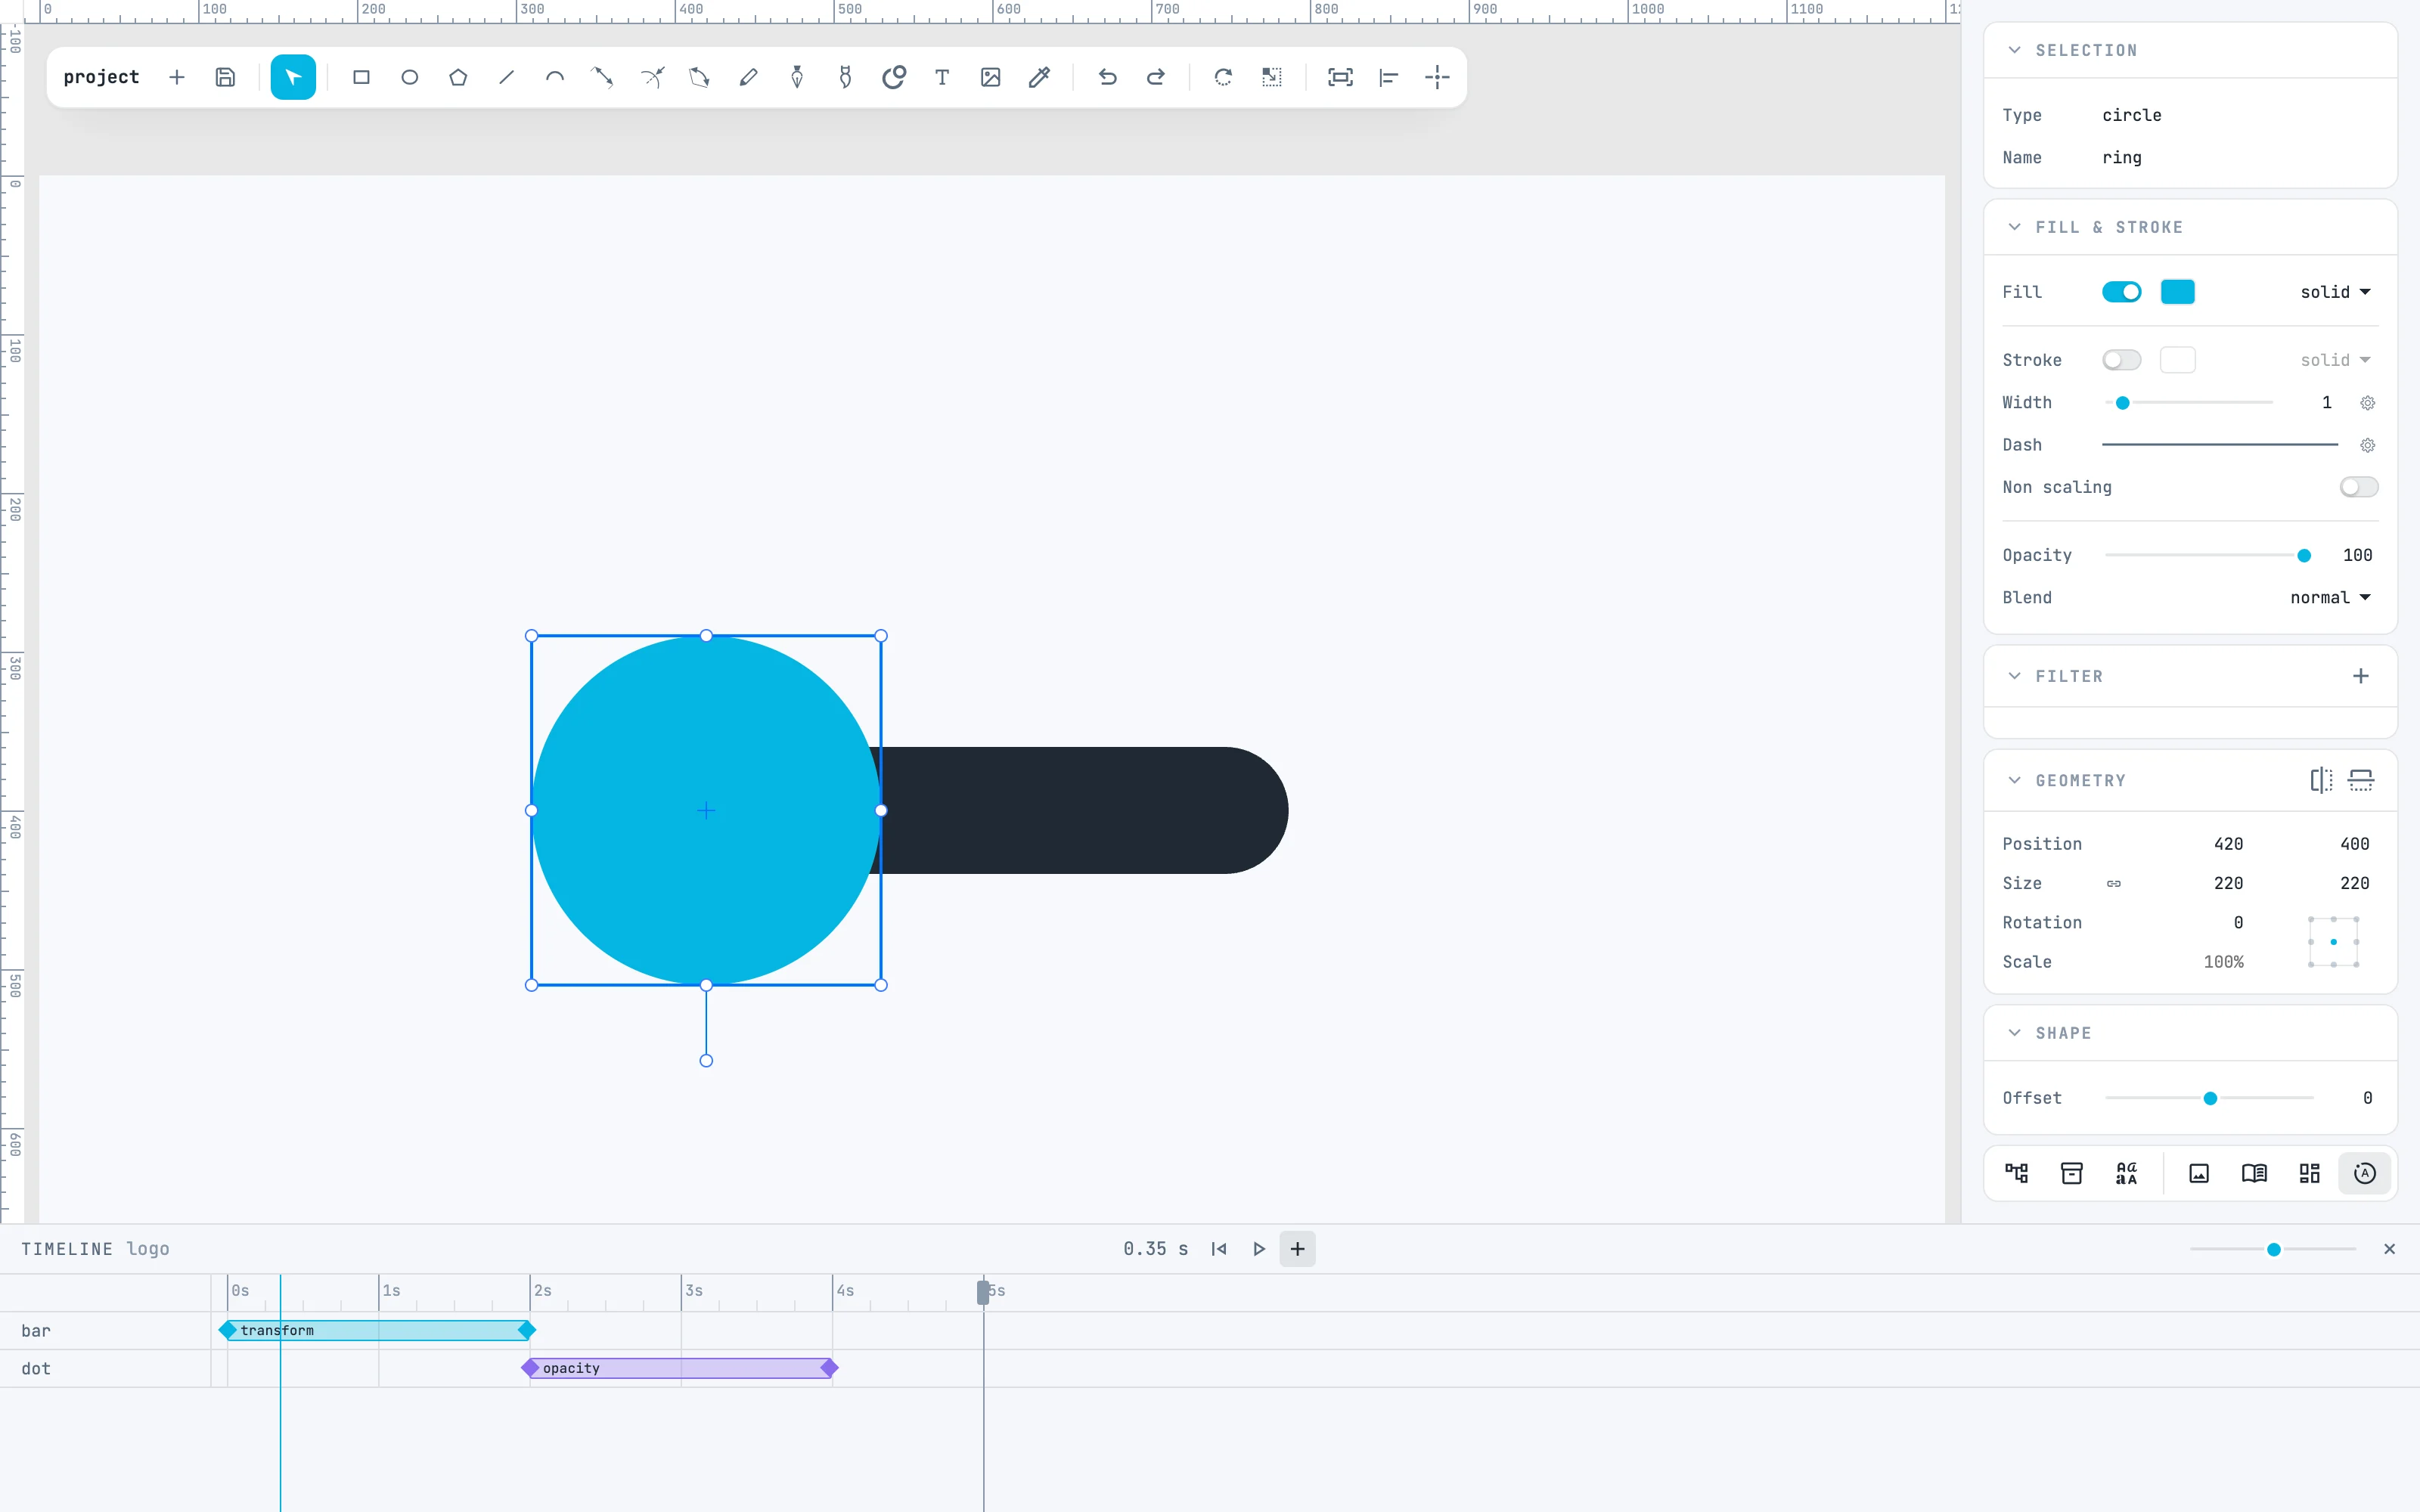The width and height of the screenshot is (2420, 1512).
Task: Open the Align objects tool
Action: 1388,77
